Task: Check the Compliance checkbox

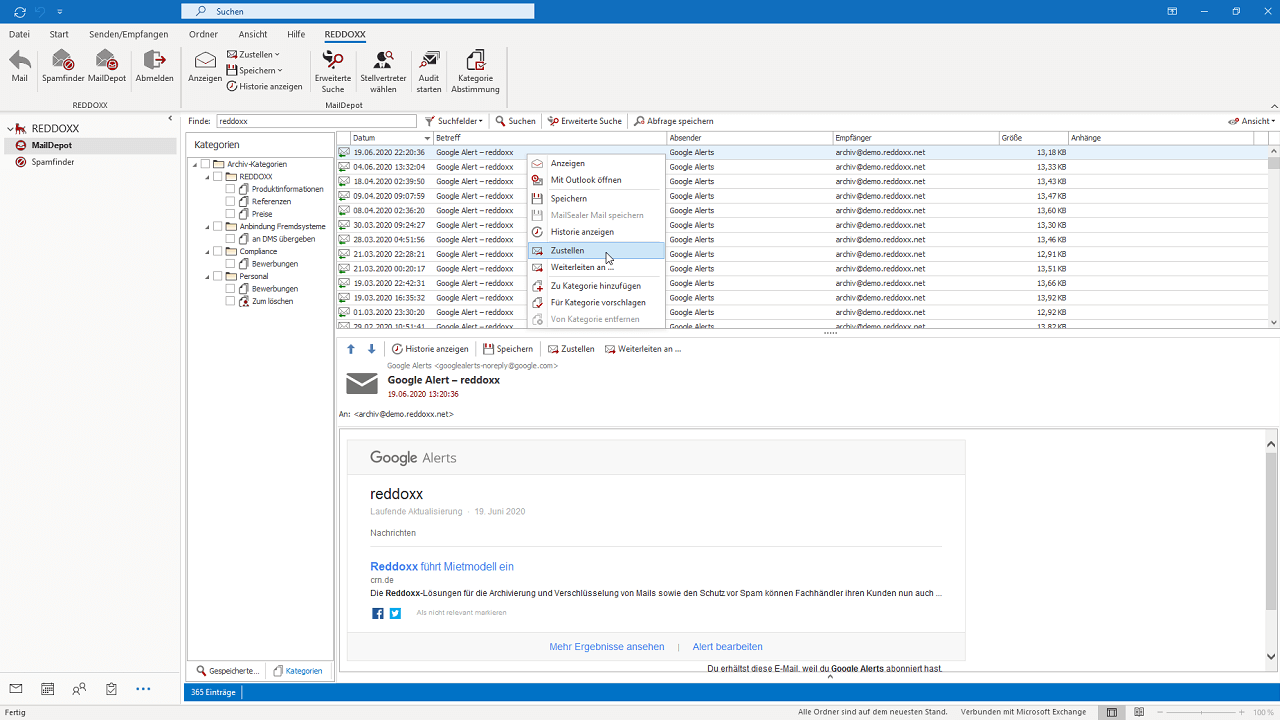Action: (x=218, y=252)
